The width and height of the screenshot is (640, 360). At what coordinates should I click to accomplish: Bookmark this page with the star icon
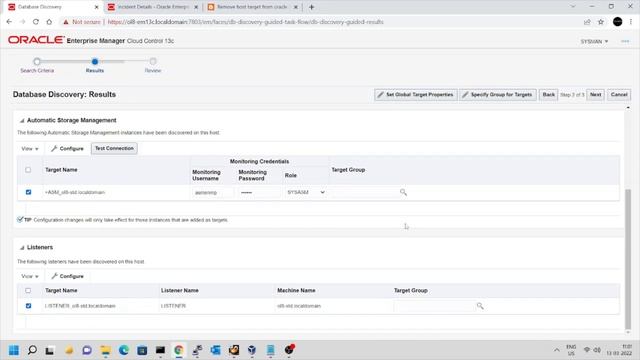(x=600, y=22)
